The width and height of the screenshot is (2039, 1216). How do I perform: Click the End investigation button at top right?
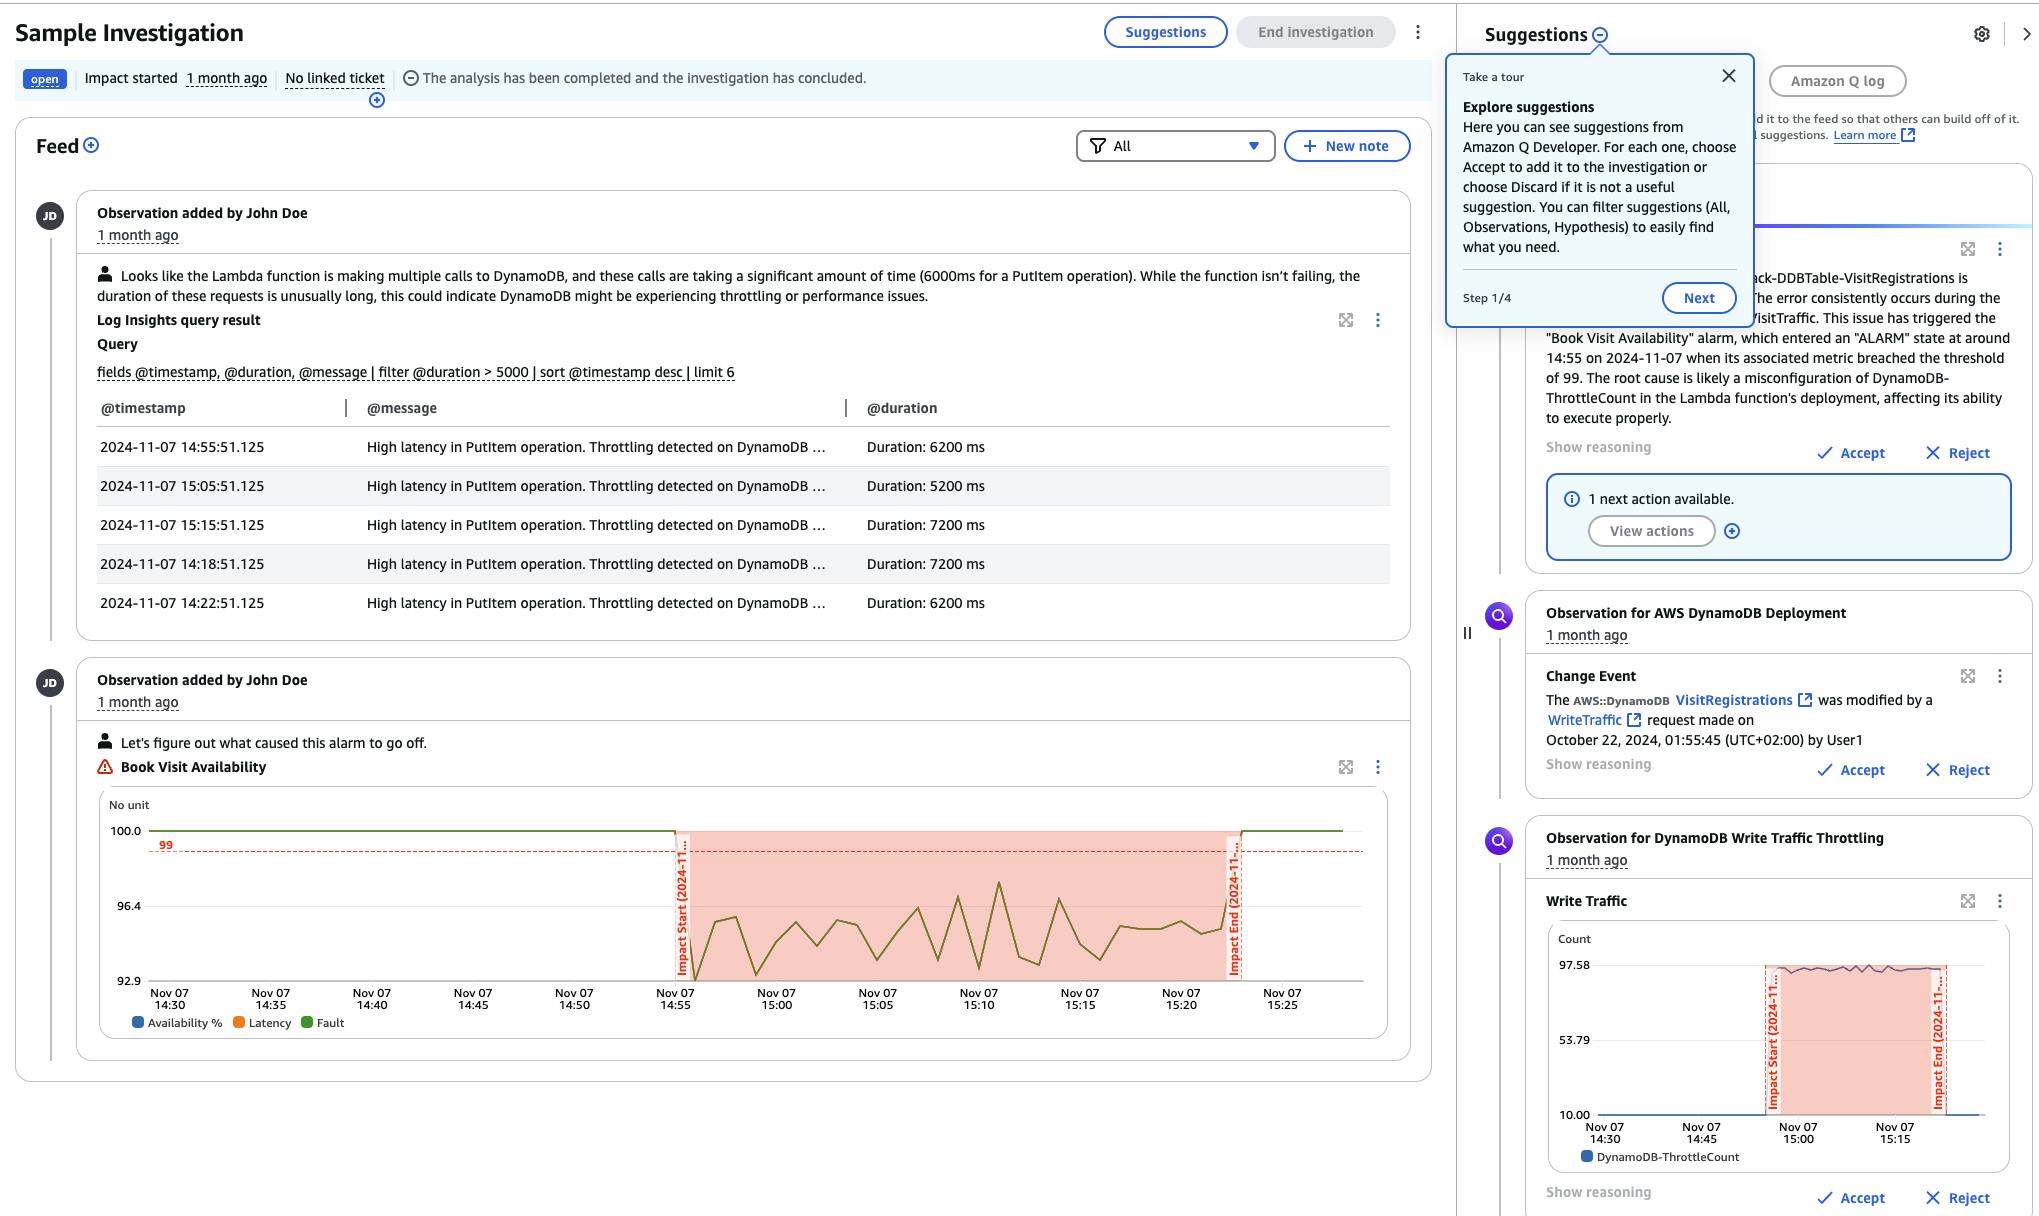tap(1313, 30)
